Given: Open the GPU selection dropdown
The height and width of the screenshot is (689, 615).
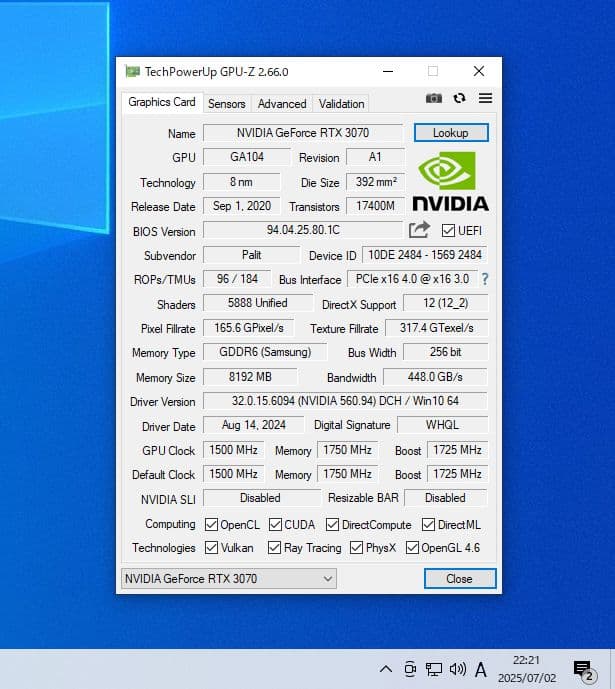Looking at the screenshot, I should [x=229, y=579].
